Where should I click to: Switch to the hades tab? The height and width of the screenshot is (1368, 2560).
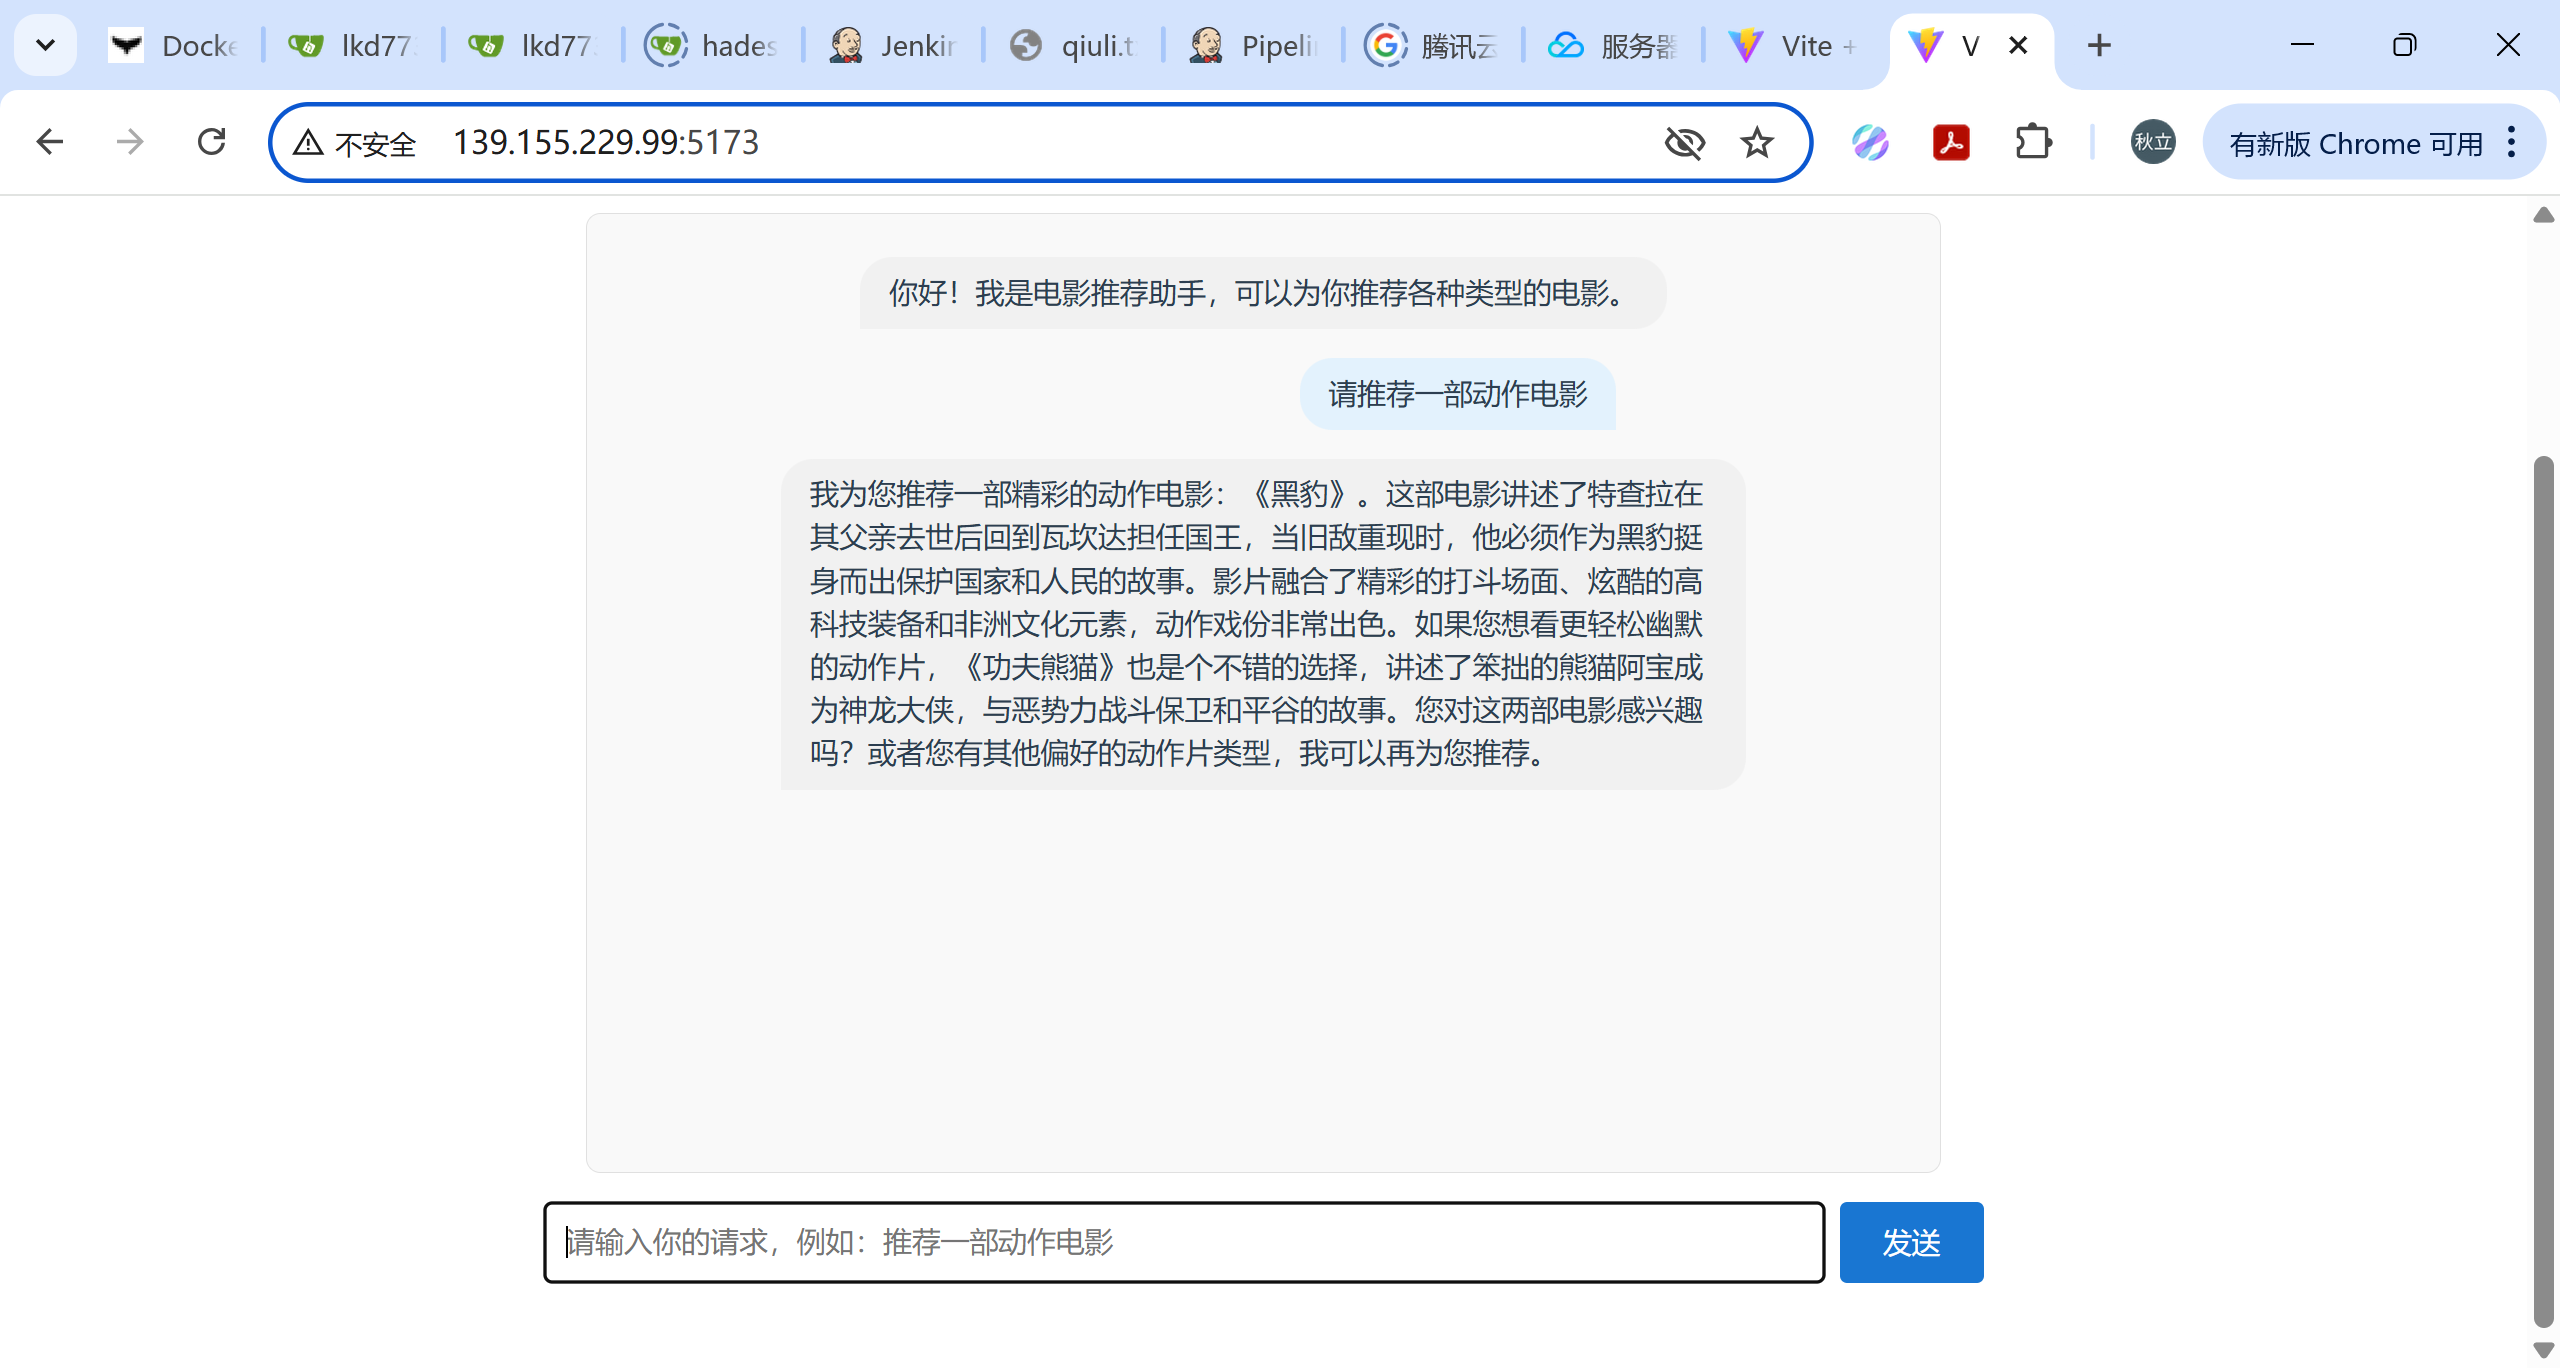pyautogui.click(x=714, y=46)
